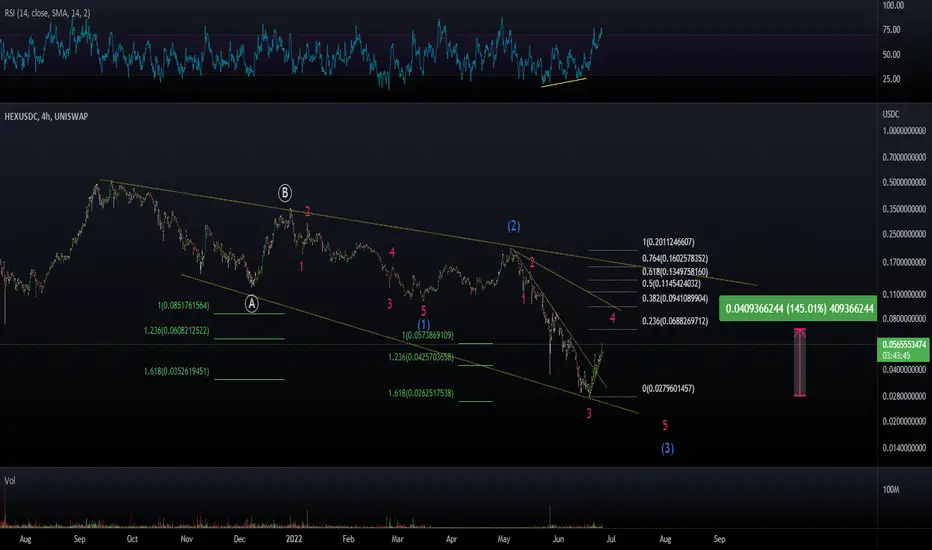The height and width of the screenshot is (550, 932).
Task: Click the yellow RSI divergence trendline
Action: [563, 82]
